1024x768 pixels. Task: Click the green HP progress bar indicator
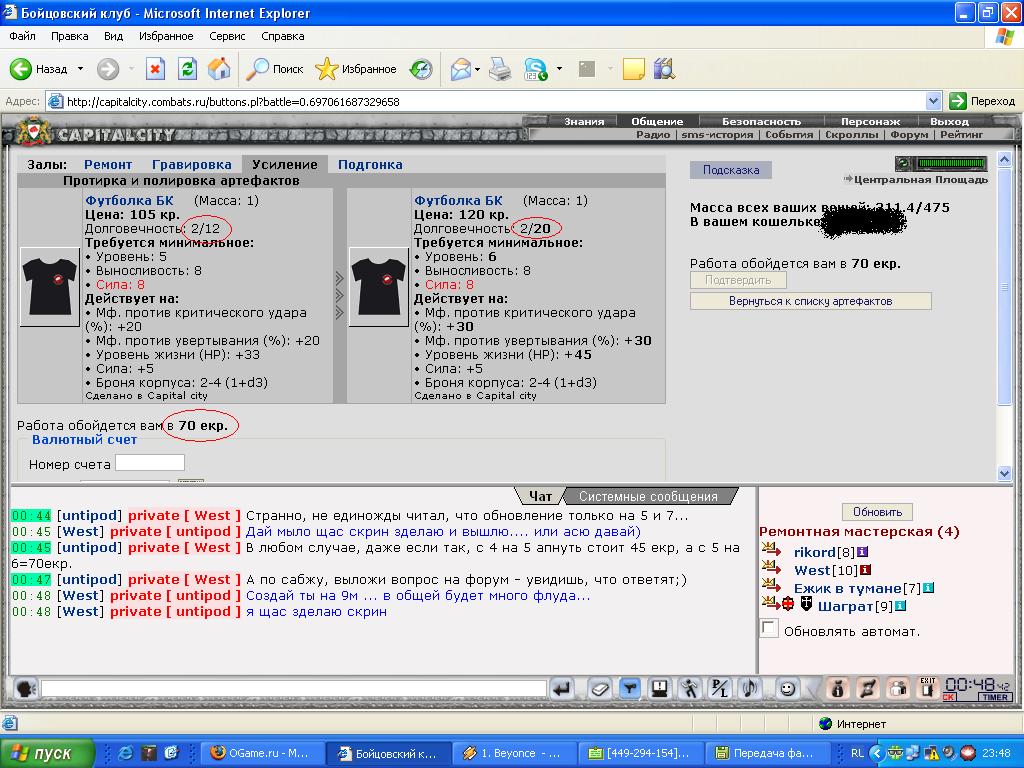click(952, 163)
